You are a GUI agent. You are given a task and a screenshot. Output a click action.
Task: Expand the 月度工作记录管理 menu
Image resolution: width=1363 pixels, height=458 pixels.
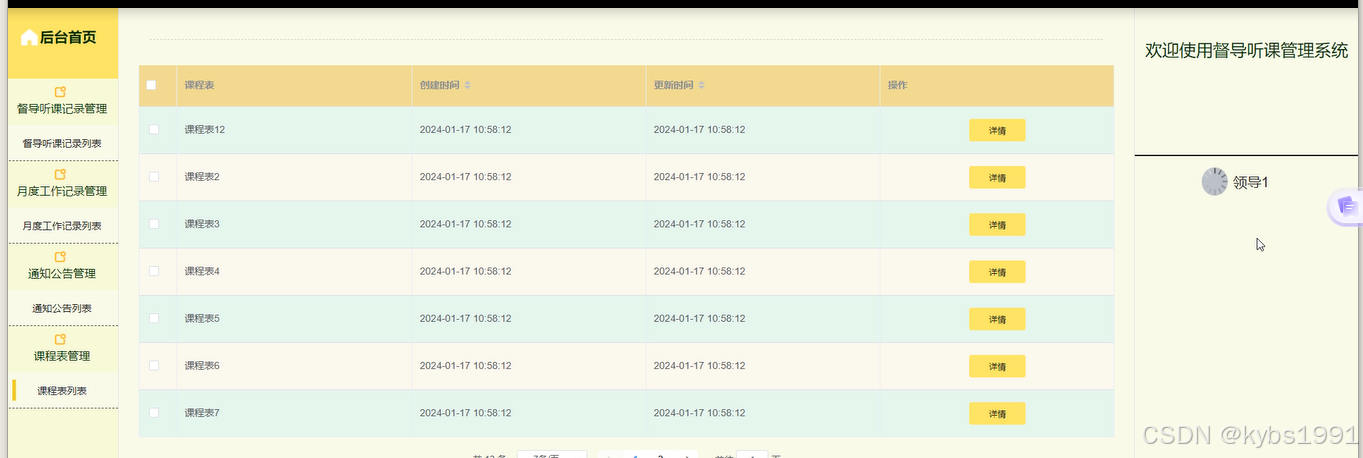(62, 191)
